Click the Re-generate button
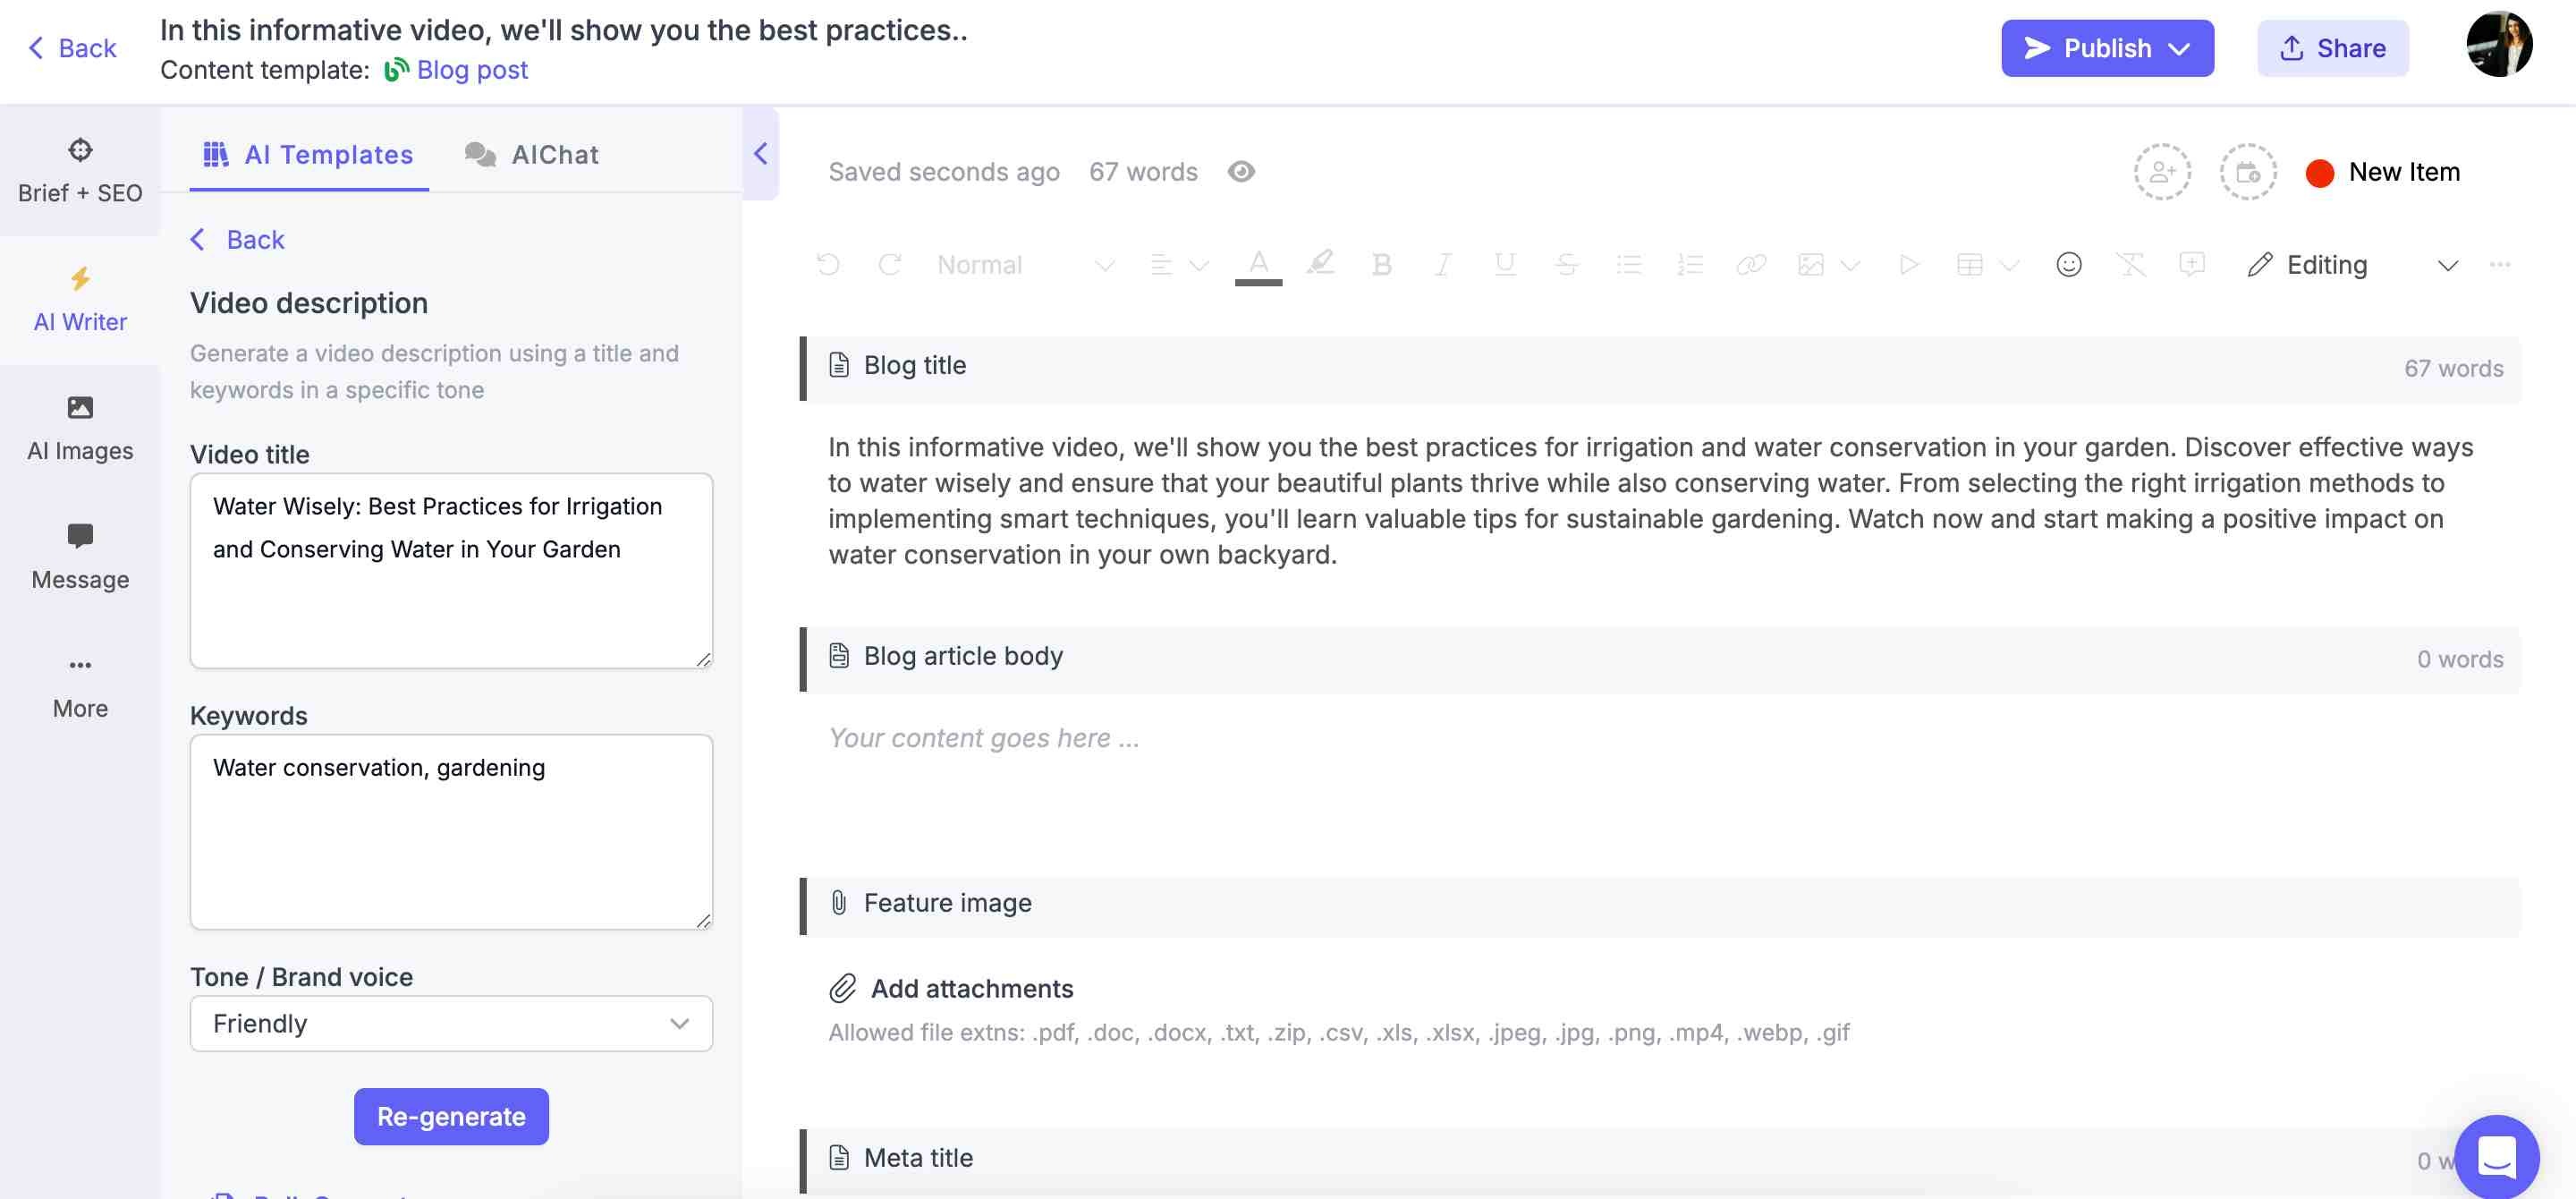The height and width of the screenshot is (1199, 2576). click(x=451, y=1116)
